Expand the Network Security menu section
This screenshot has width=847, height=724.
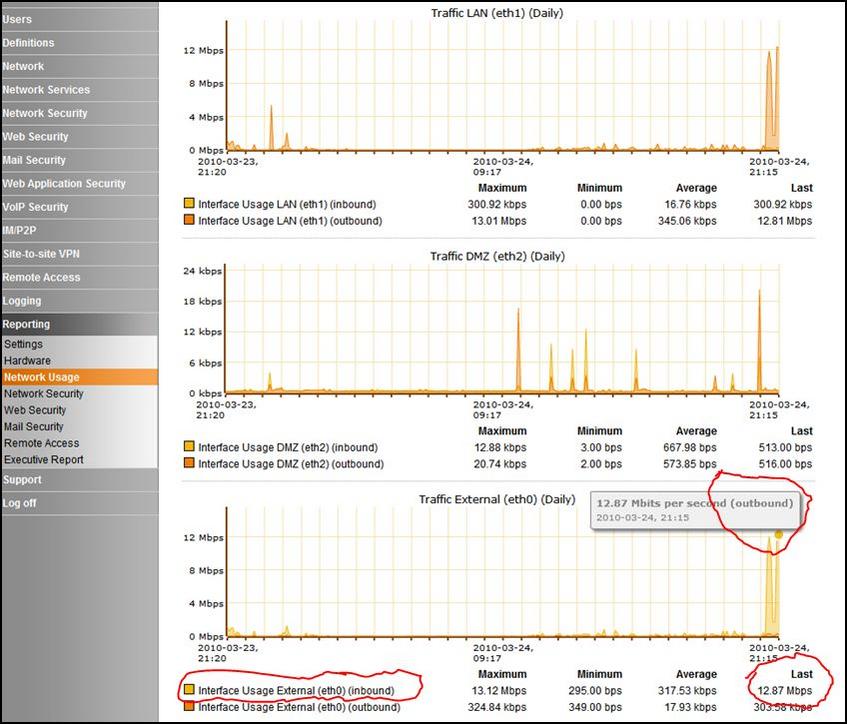click(x=45, y=113)
